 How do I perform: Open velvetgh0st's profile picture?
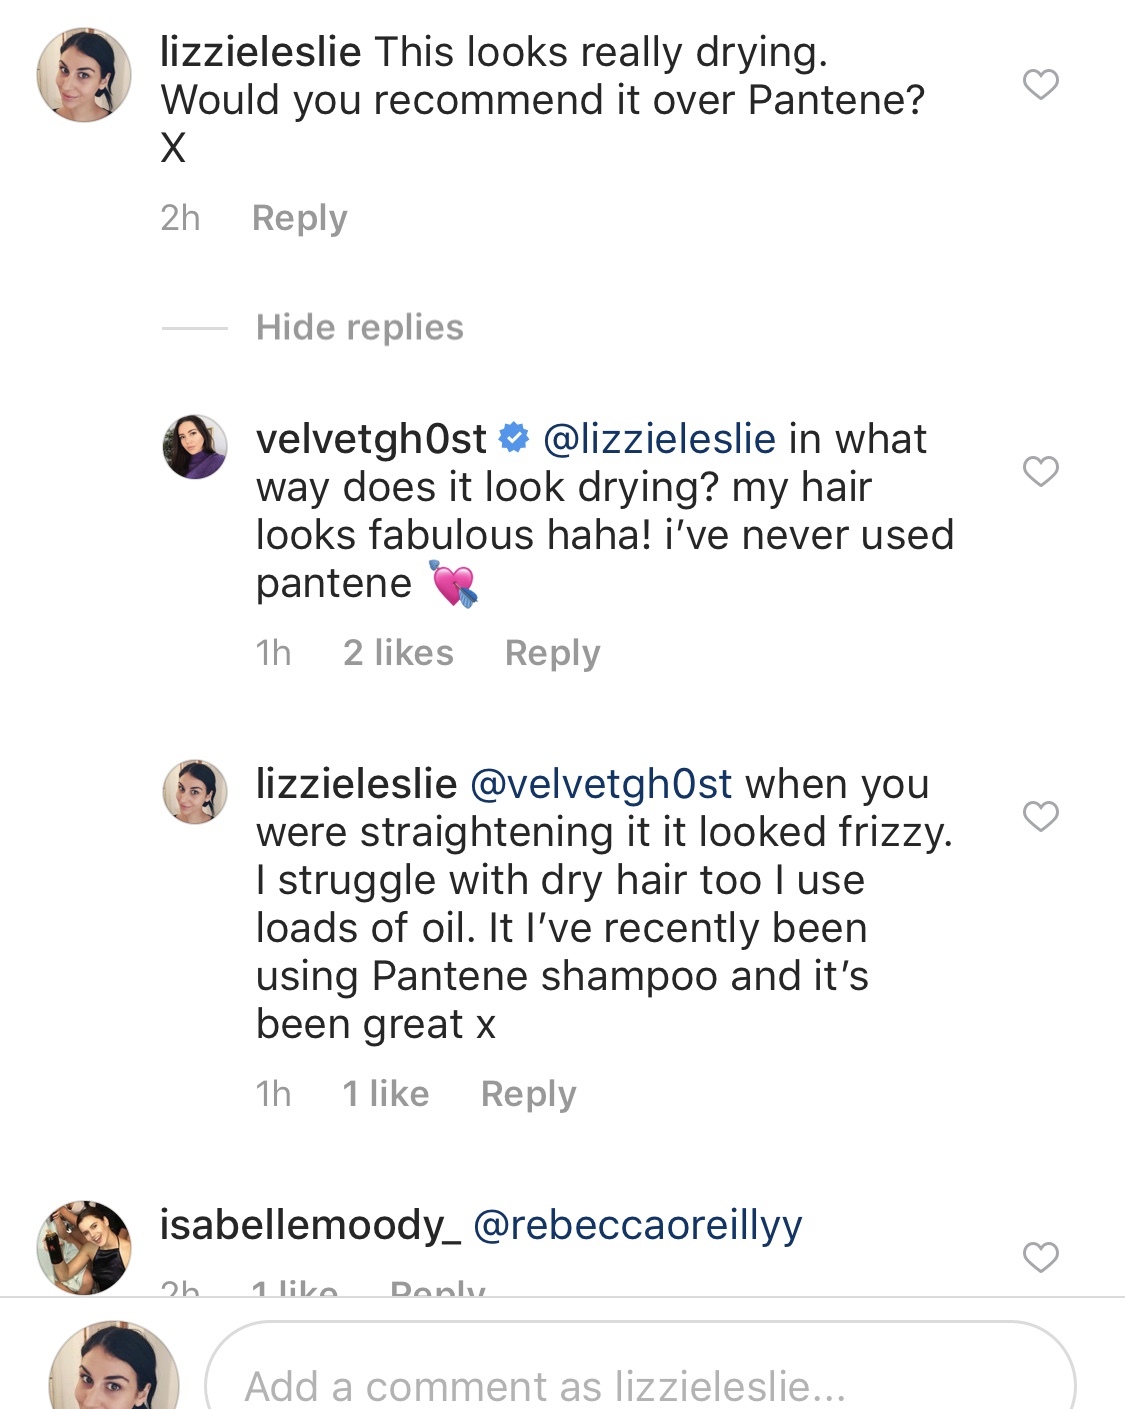click(x=195, y=447)
